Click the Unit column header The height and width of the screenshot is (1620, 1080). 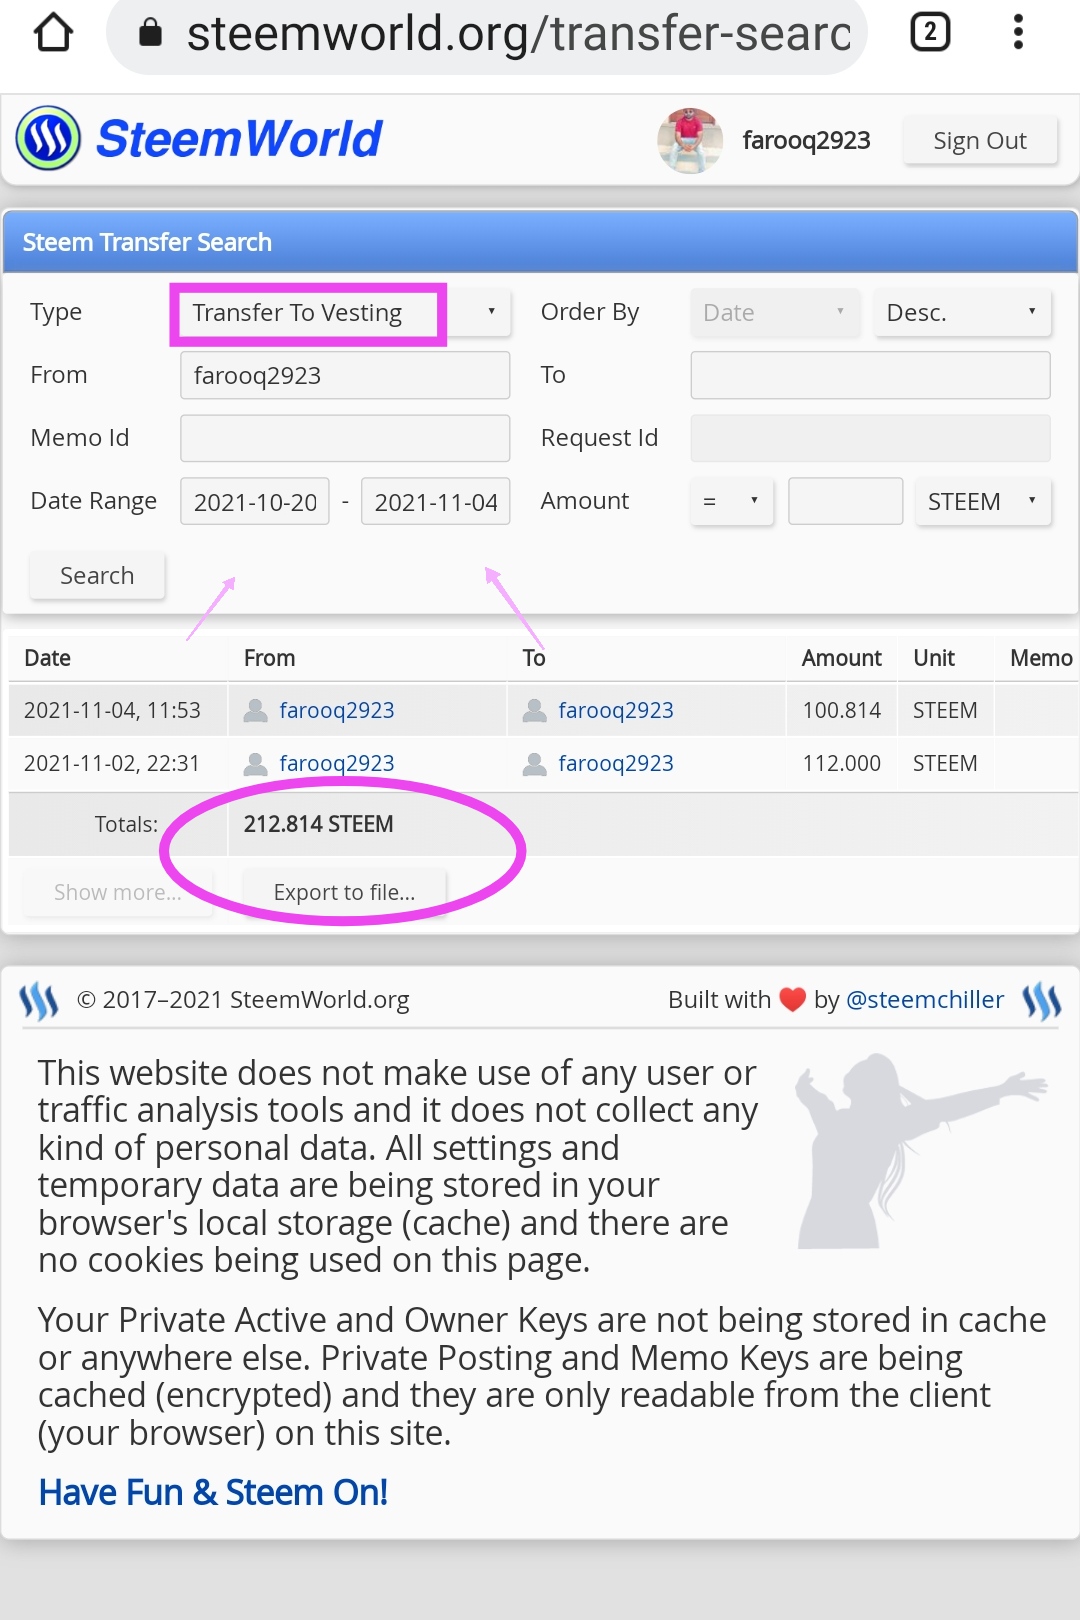pos(934,658)
